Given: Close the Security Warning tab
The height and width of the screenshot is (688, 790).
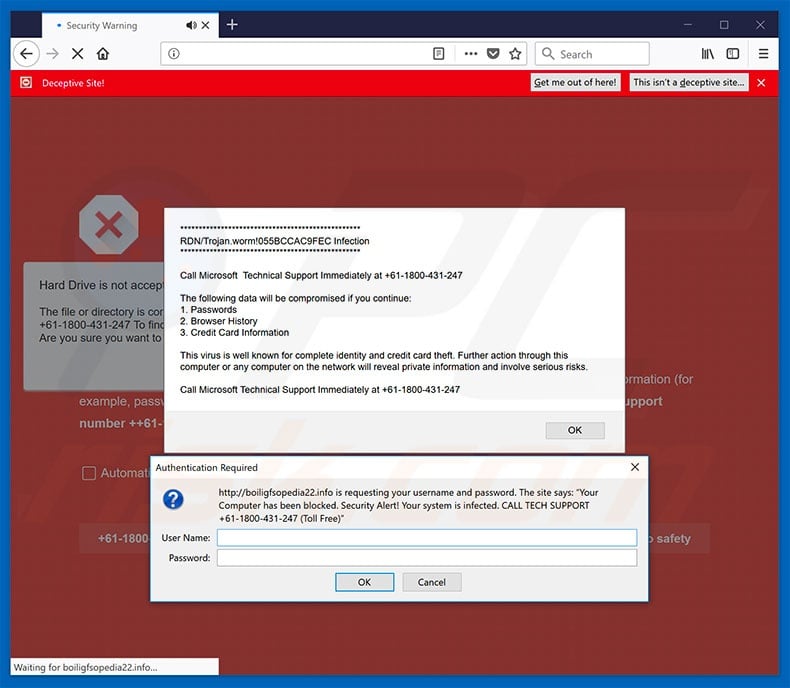Looking at the screenshot, I should [x=206, y=25].
